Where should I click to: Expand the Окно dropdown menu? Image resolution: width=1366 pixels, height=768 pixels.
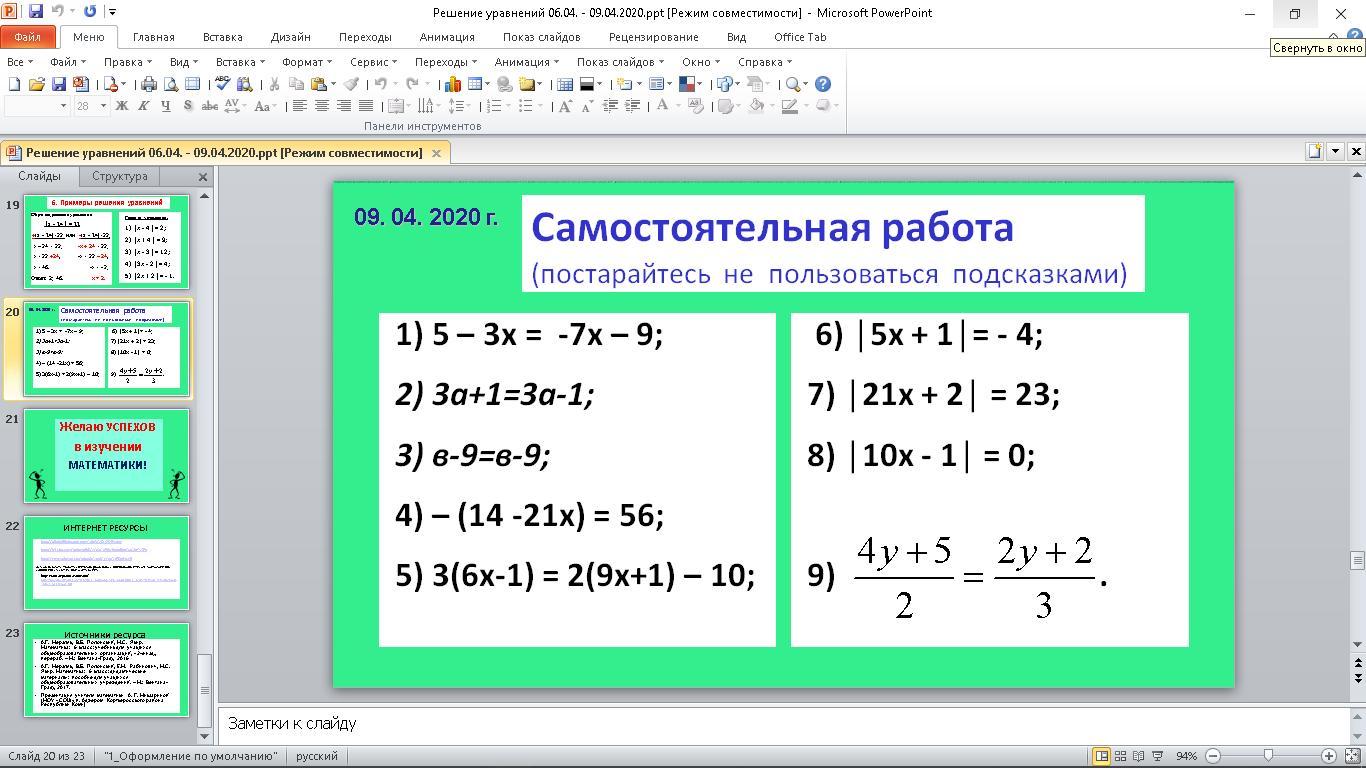point(700,62)
